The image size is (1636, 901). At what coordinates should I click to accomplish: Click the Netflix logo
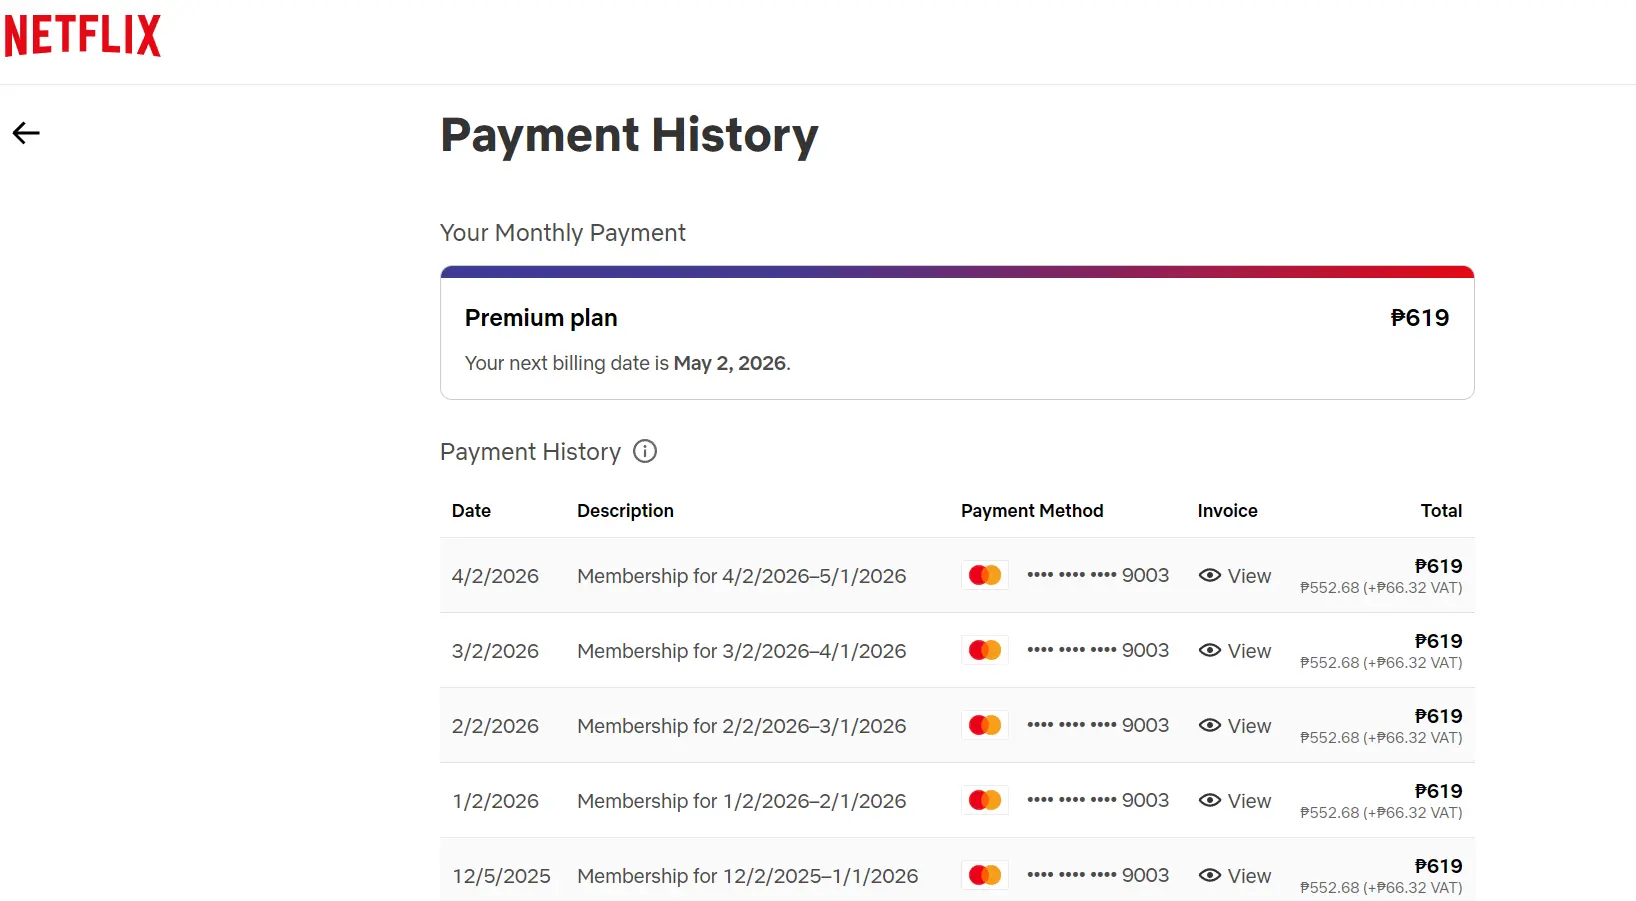pyautogui.click(x=83, y=35)
